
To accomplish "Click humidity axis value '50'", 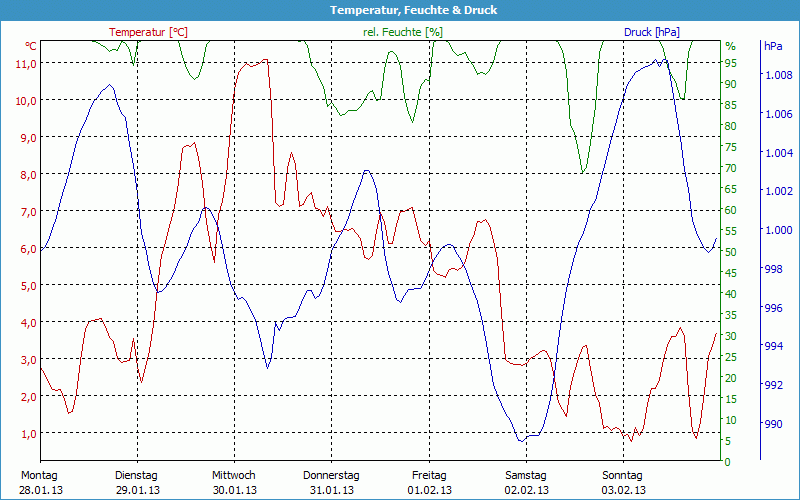I will pyautogui.click(x=731, y=252).
